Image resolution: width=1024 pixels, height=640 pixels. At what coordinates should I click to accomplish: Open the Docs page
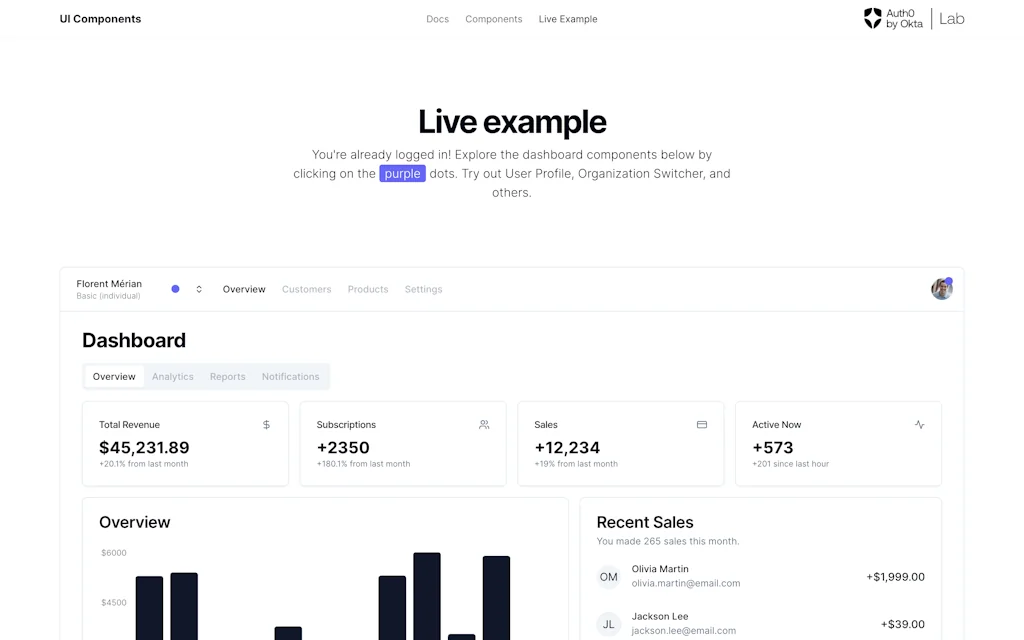pyautogui.click(x=437, y=18)
